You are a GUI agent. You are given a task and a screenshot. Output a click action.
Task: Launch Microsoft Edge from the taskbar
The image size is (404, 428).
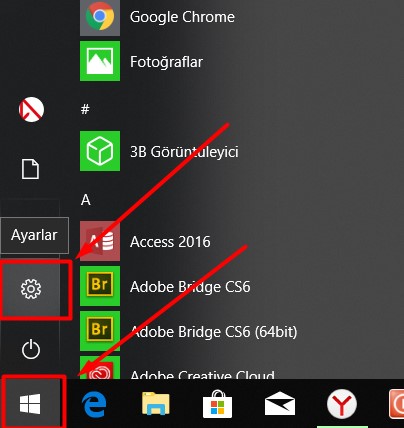tap(94, 404)
